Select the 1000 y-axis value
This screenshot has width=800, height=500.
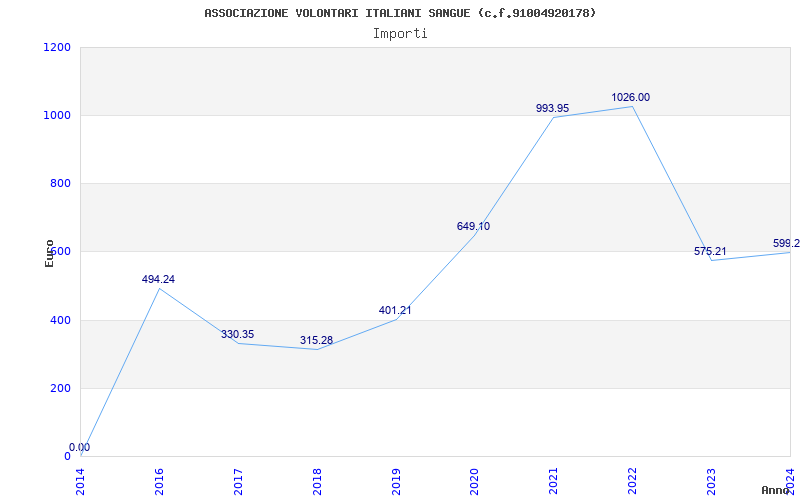click(x=58, y=115)
